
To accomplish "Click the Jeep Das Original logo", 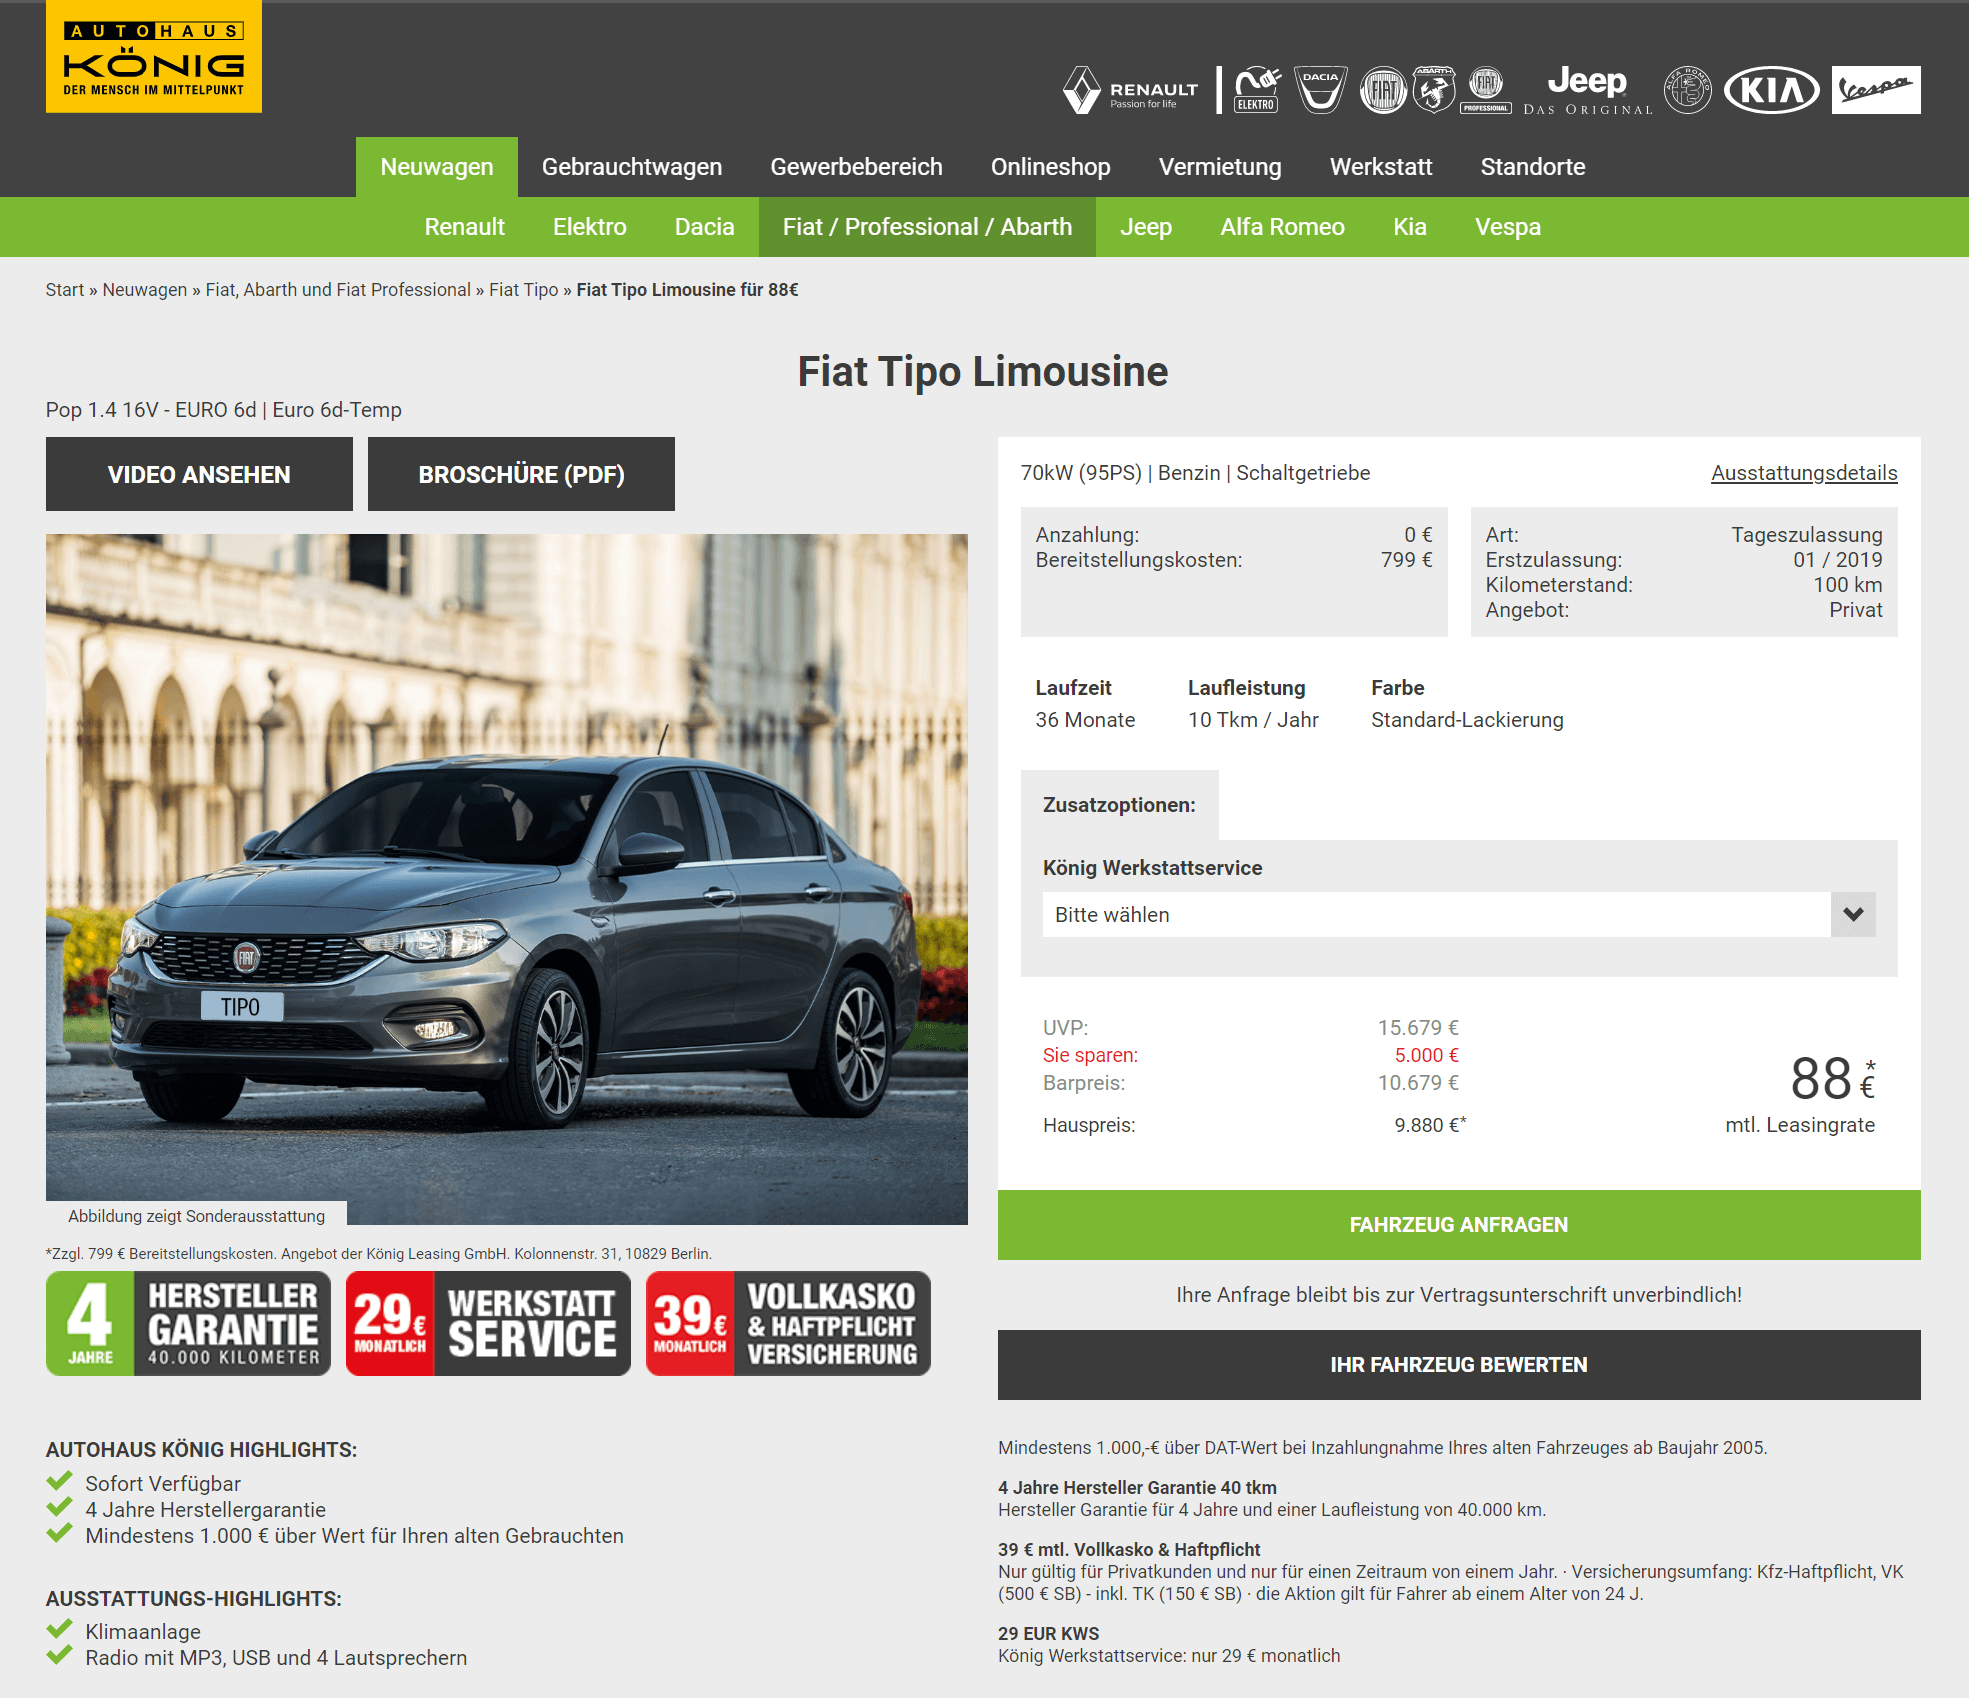I will click(x=1588, y=90).
